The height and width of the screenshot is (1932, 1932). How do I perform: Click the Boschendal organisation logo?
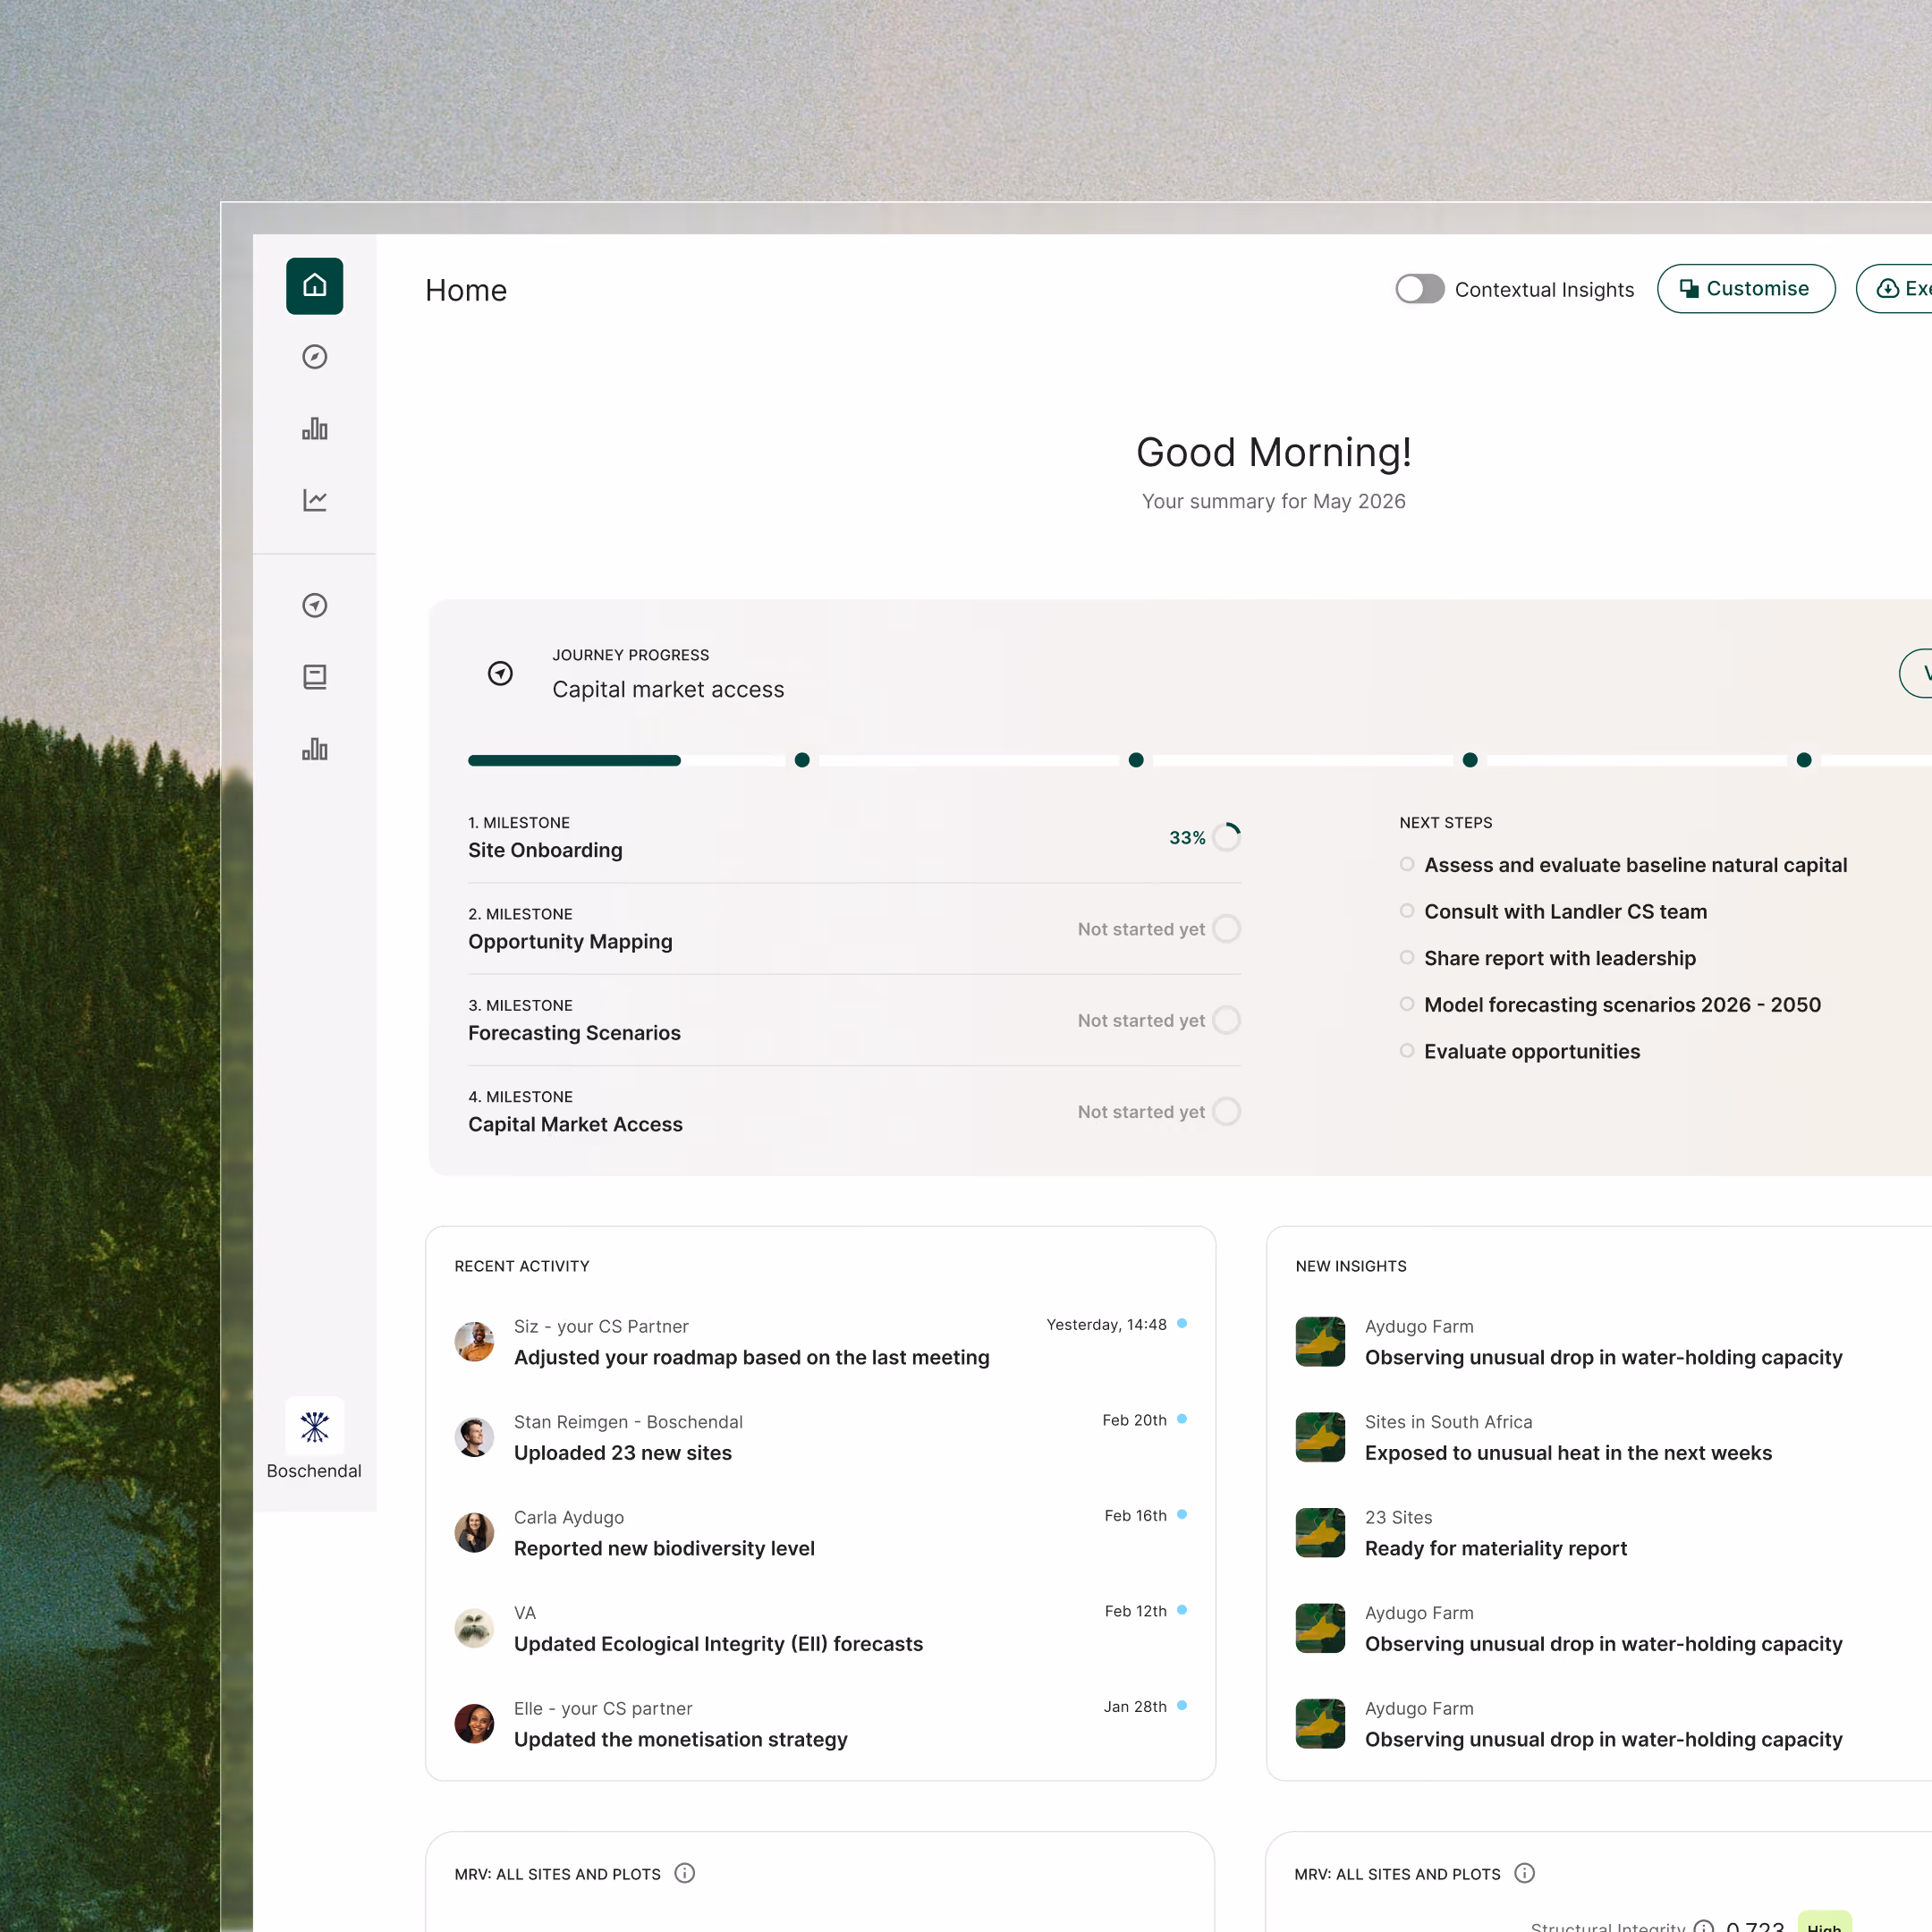pos(314,1426)
